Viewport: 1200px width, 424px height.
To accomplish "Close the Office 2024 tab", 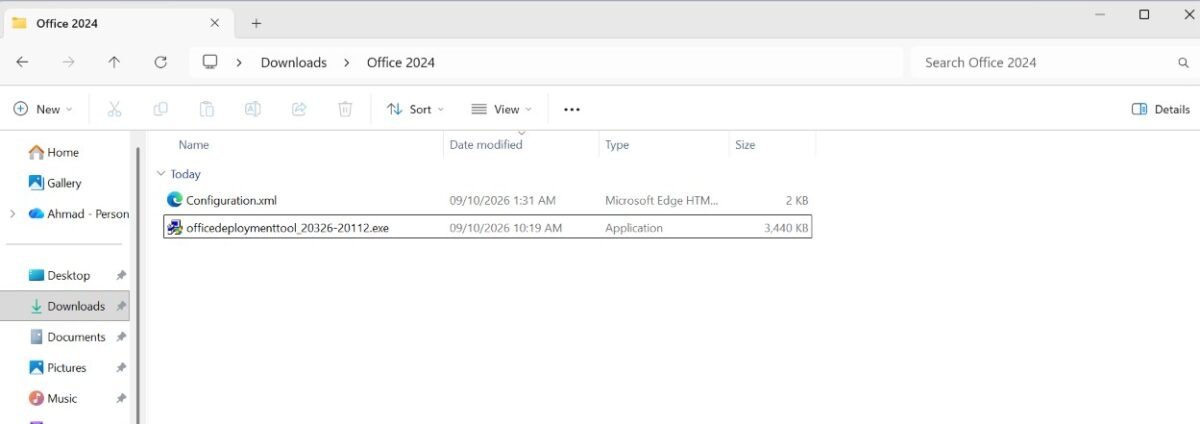I will (215, 23).
